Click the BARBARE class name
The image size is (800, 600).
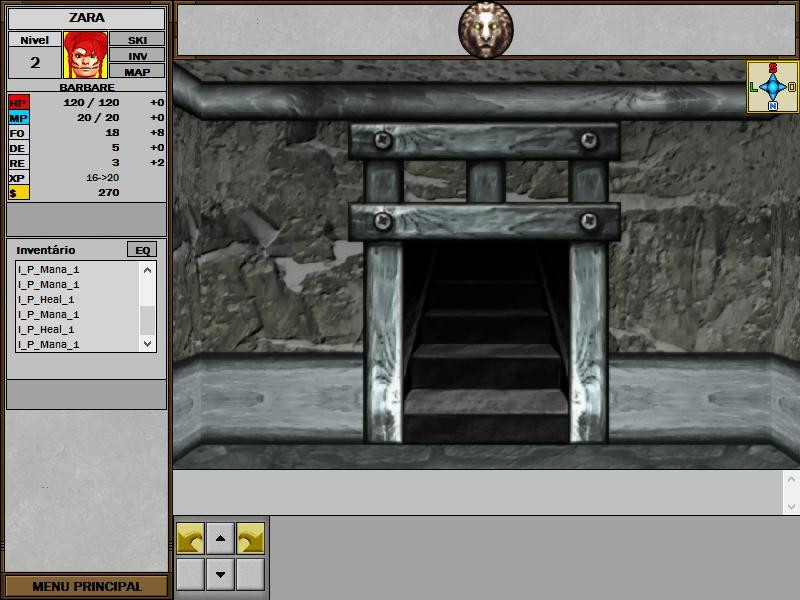87,87
